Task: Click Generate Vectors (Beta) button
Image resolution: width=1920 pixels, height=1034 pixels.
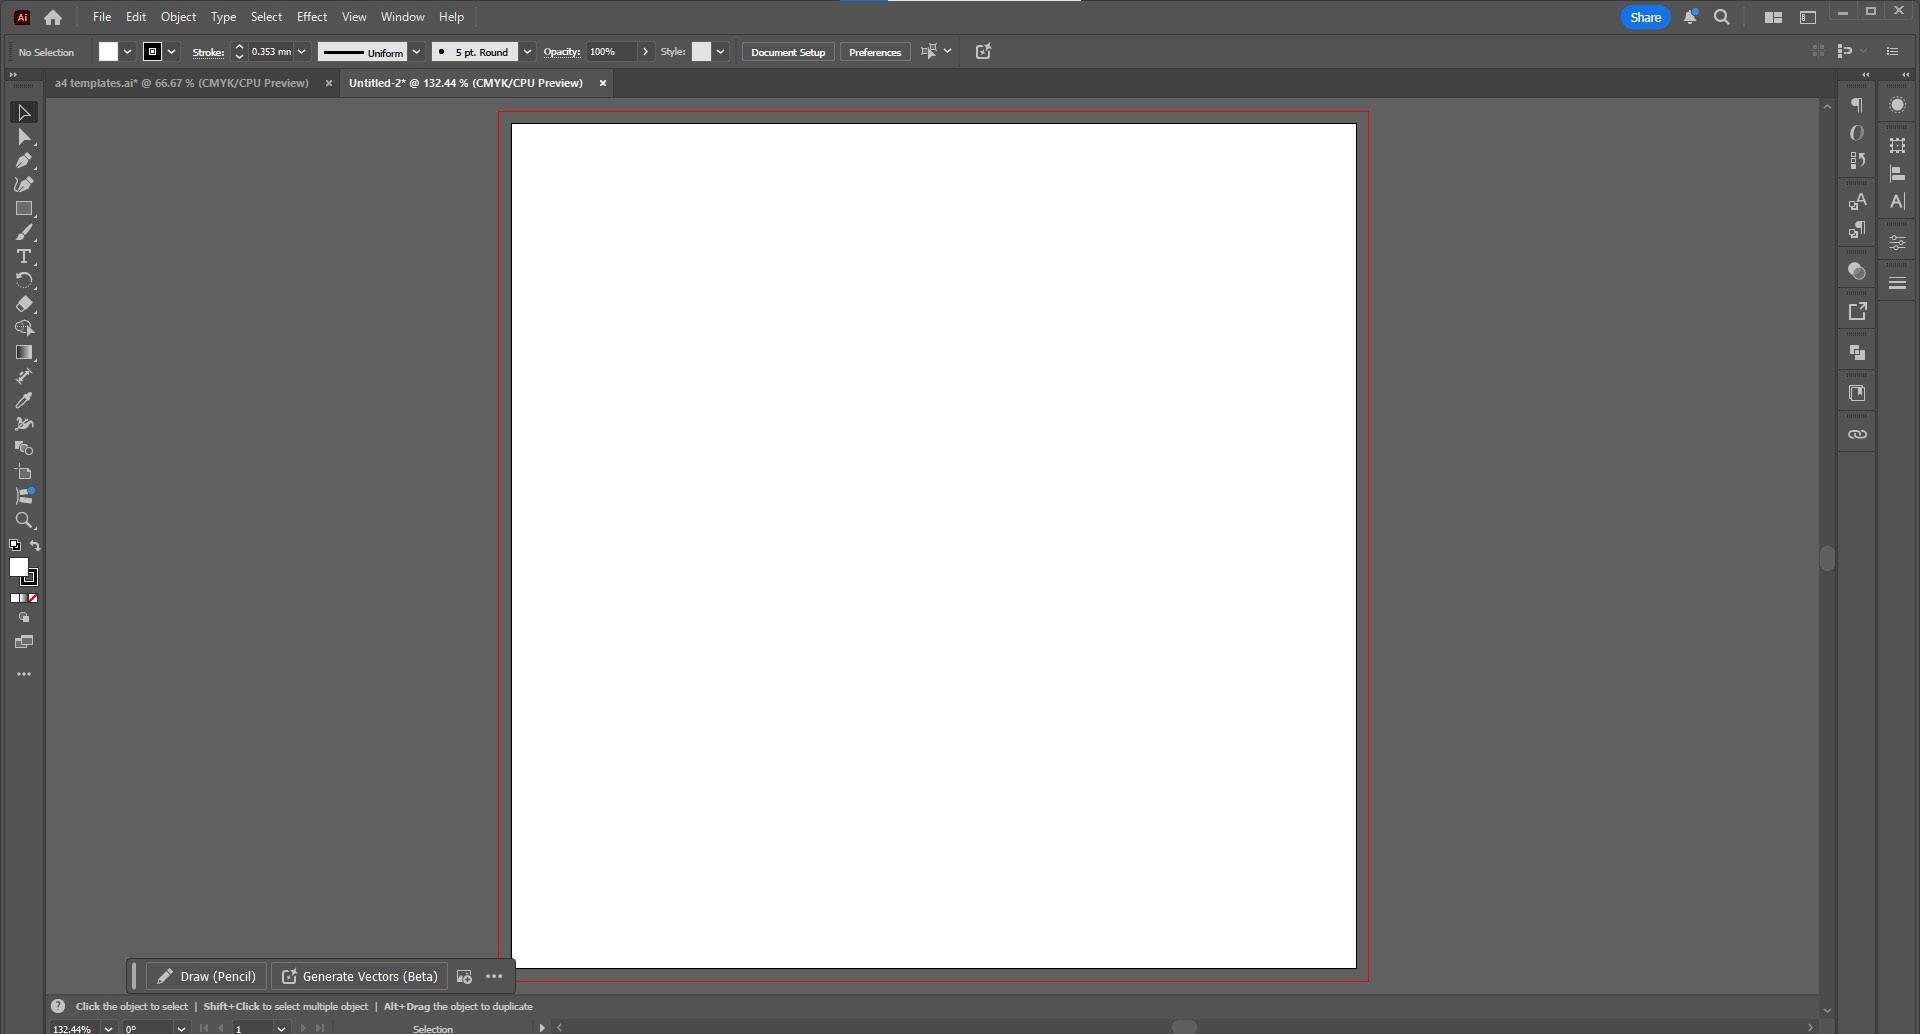Action: coord(360,977)
